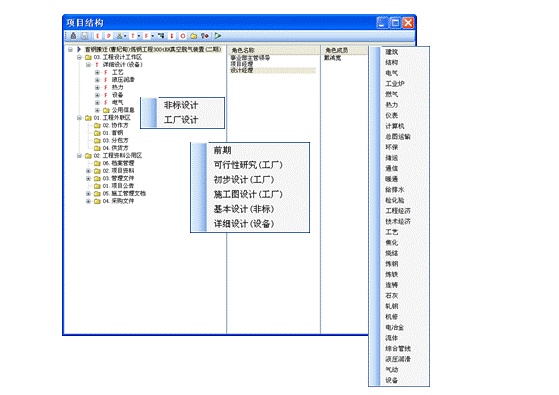This screenshot has height=395, width=559.
Task: Select 详细设计(设备) in the popup menu
Action: [x=243, y=224]
